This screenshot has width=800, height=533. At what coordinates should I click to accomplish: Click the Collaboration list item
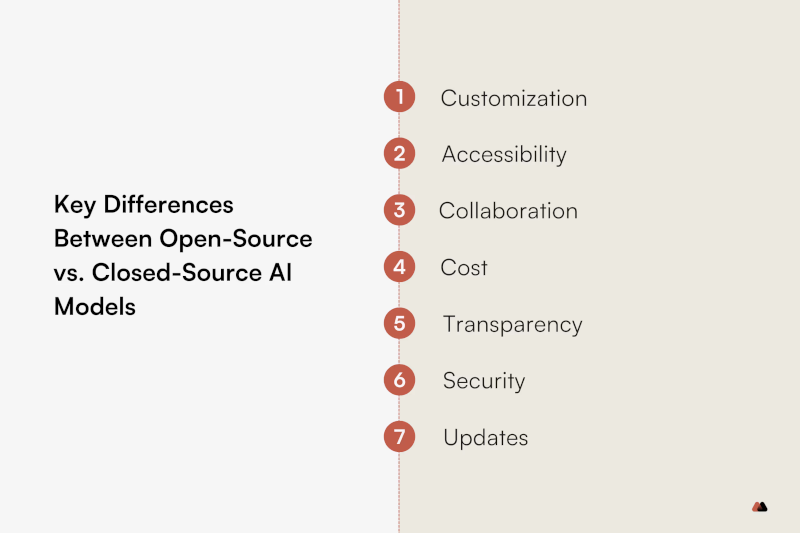click(x=508, y=211)
